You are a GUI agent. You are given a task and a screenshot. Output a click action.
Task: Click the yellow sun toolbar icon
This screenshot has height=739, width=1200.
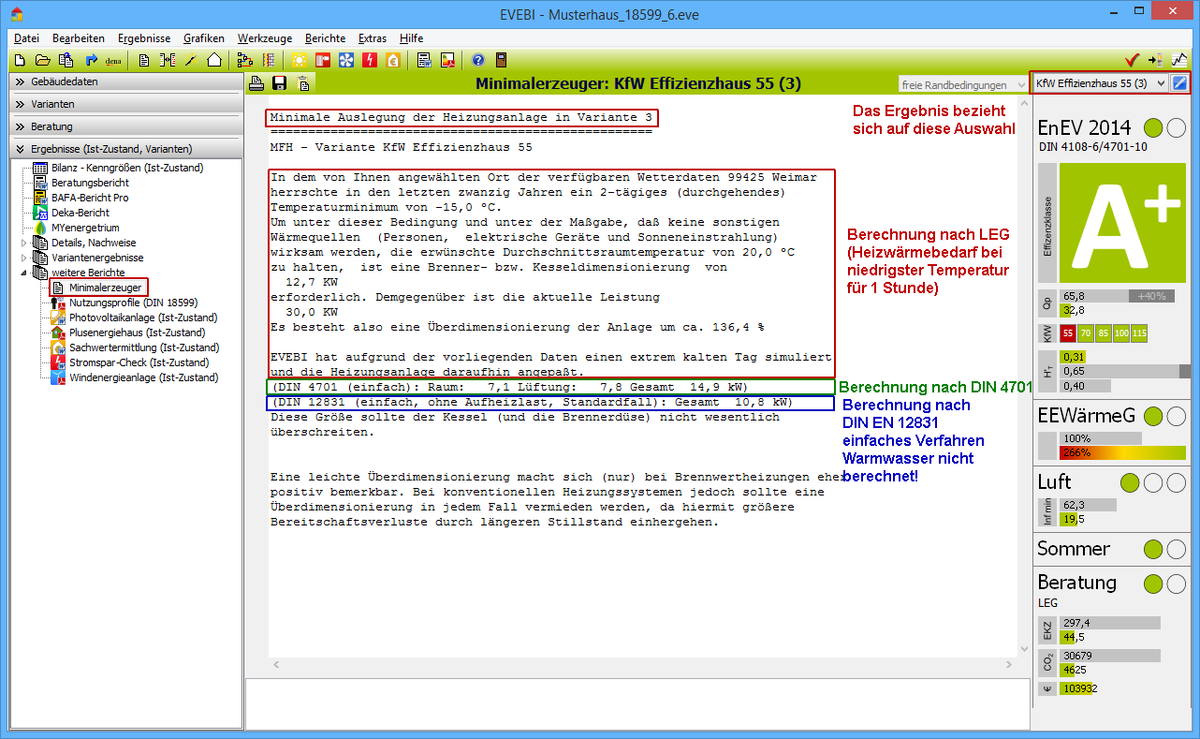(299, 60)
